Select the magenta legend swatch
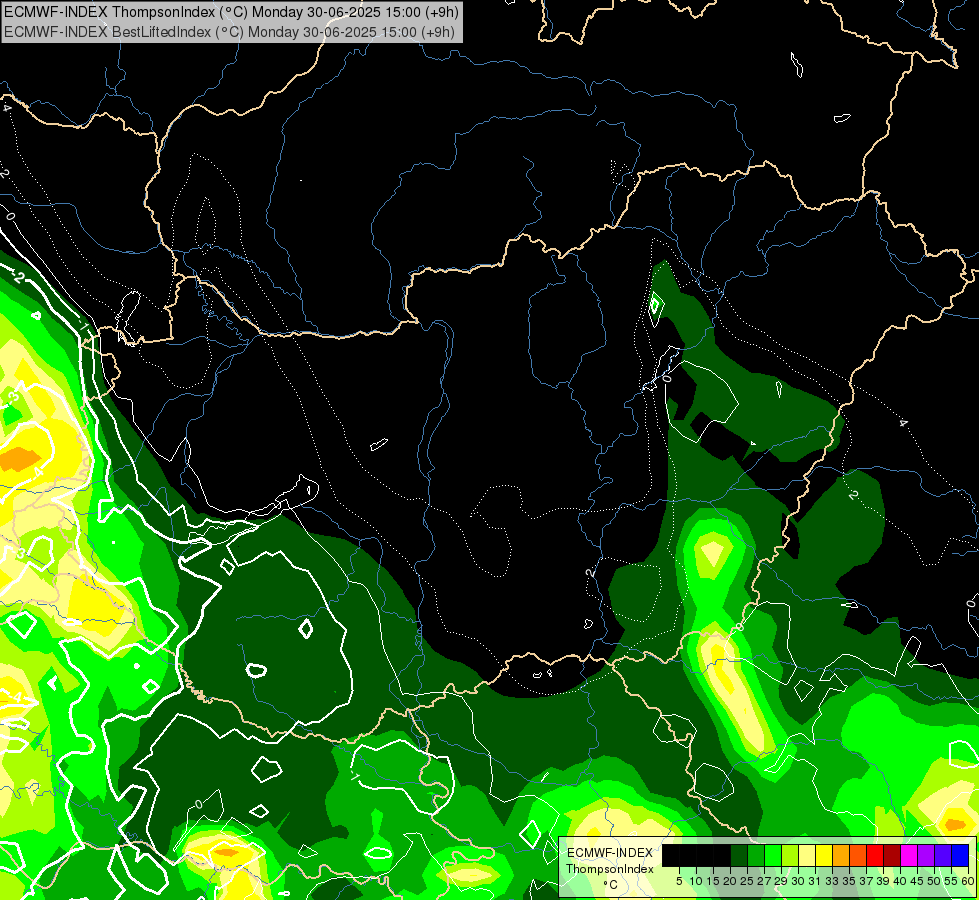The width and height of the screenshot is (979, 900). pyautogui.click(x=909, y=855)
